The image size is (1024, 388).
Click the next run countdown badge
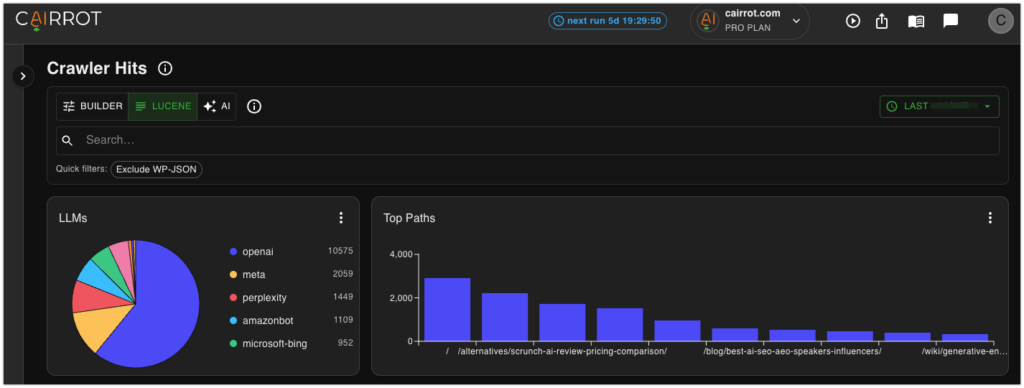[x=607, y=21]
